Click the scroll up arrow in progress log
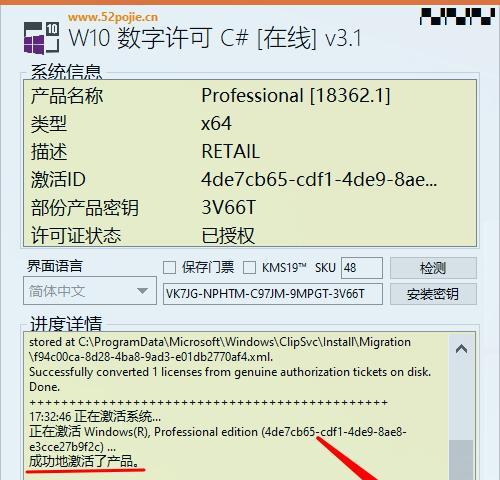The height and width of the screenshot is (480, 500). [461, 349]
